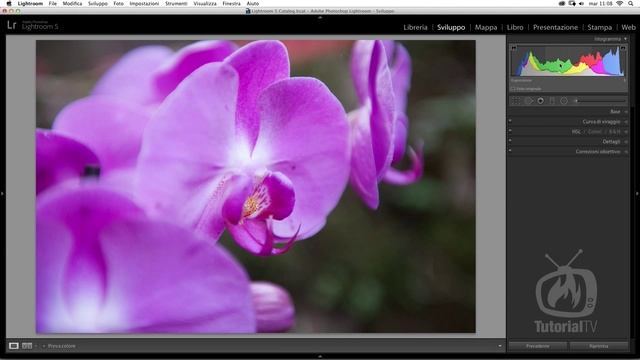Image resolution: width=640 pixels, height=360 pixels.
Task: Switch to HSL mode in panel header
Action: [576, 132]
